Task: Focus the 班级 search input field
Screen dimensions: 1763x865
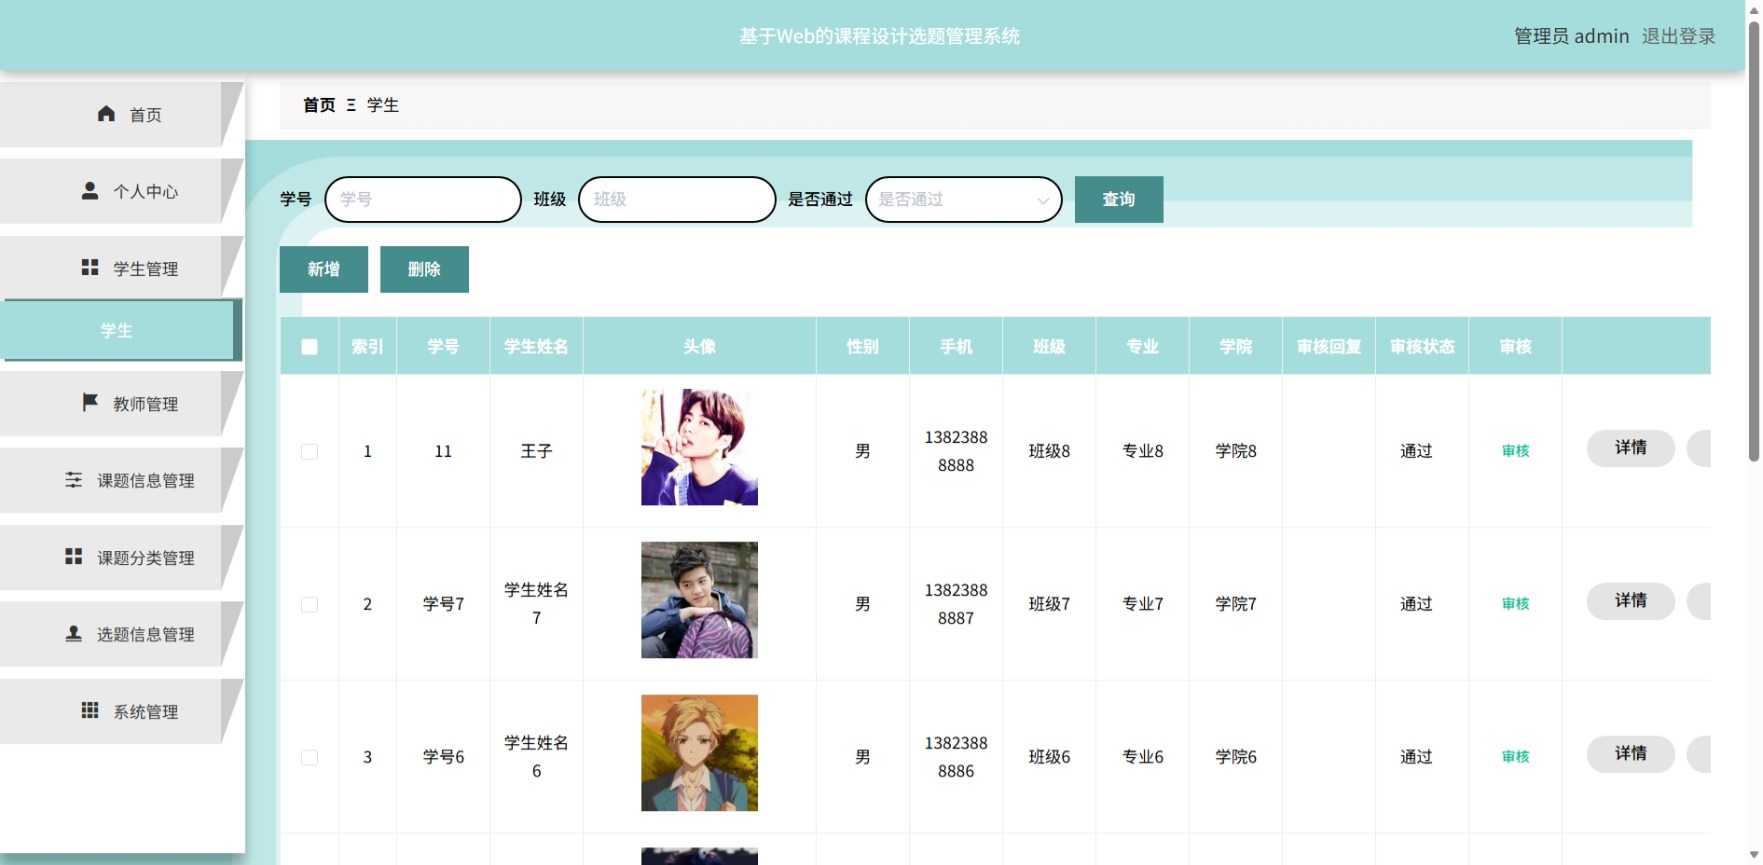Action: [x=677, y=199]
